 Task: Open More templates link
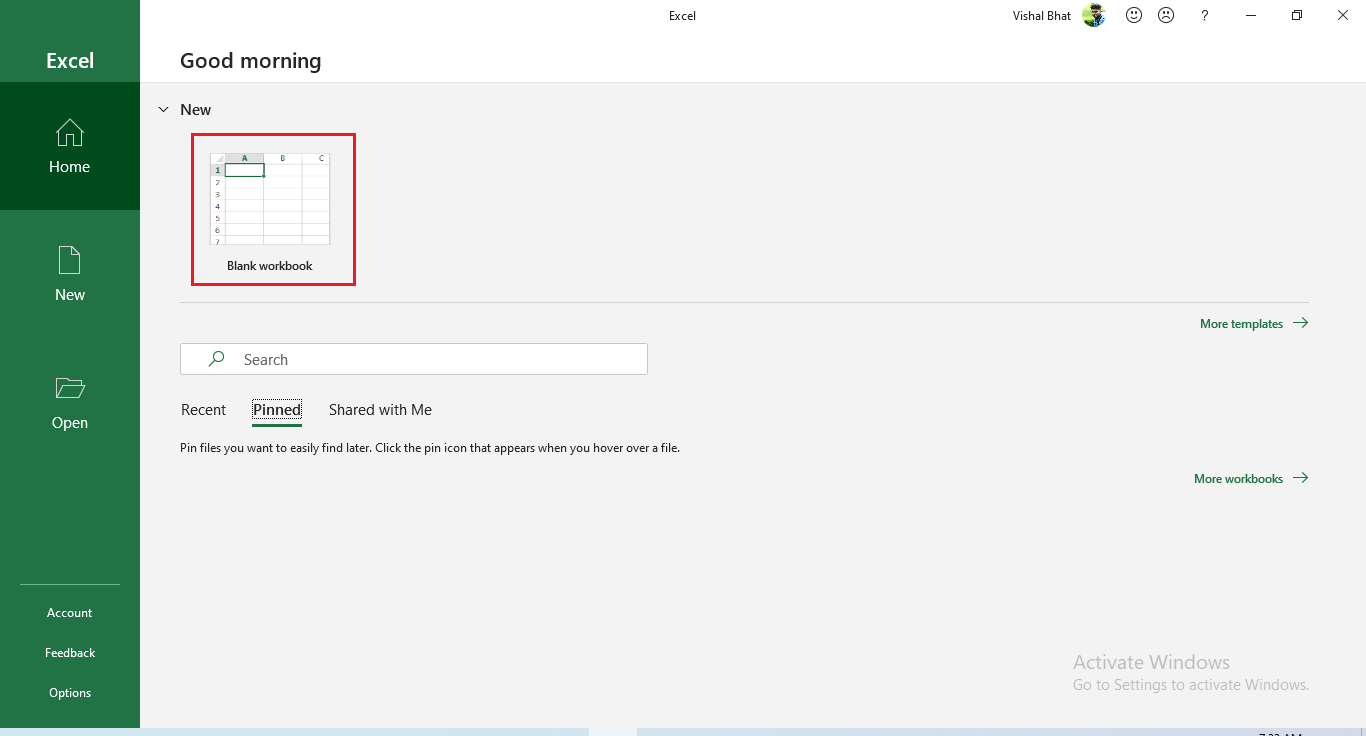pos(1254,323)
